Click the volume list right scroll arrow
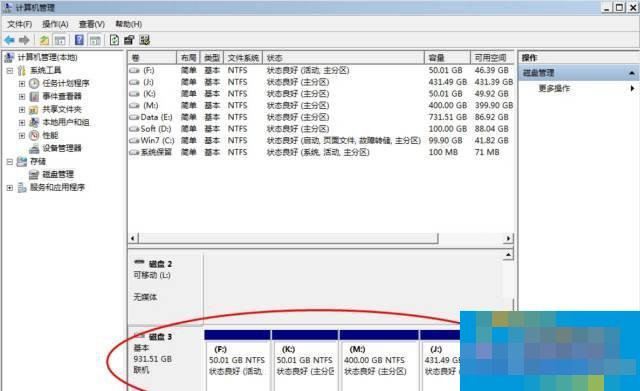This screenshot has width=640, height=391. click(x=508, y=238)
